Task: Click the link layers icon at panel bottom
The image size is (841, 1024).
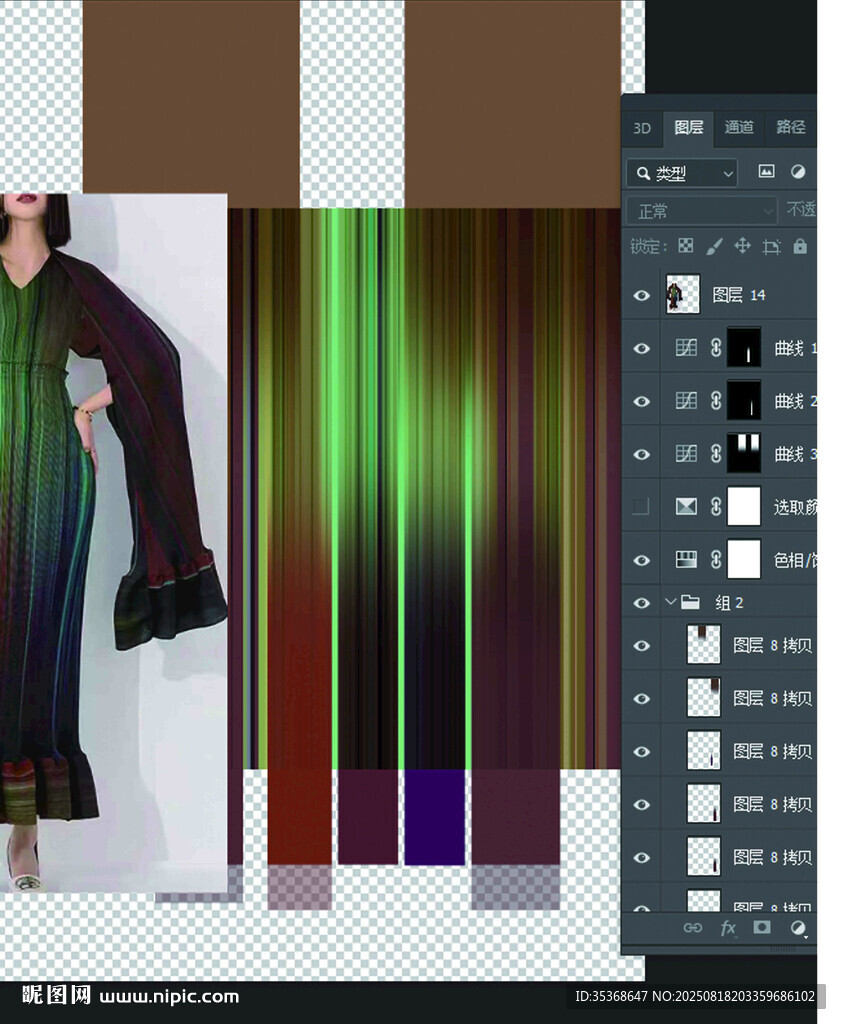Action: pyautogui.click(x=692, y=928)
